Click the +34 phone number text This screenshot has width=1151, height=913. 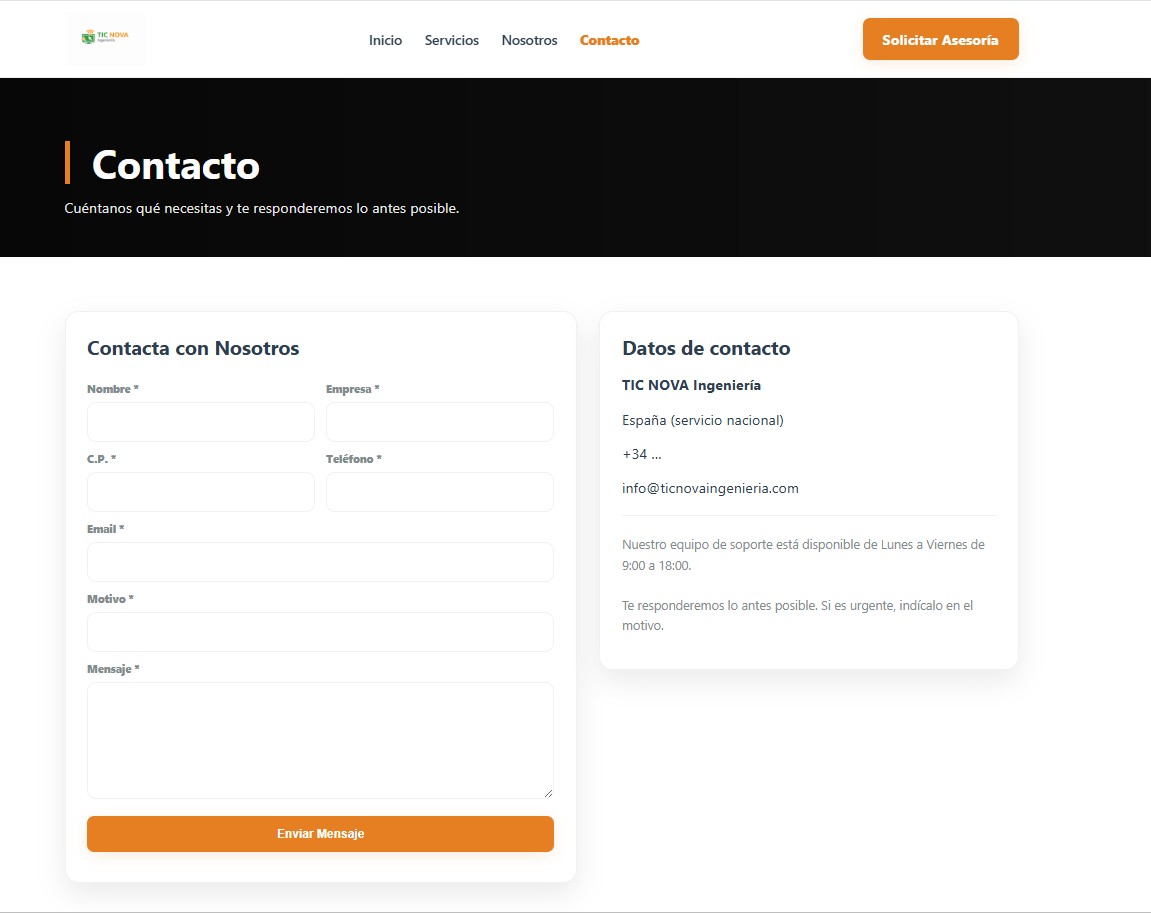642,454
